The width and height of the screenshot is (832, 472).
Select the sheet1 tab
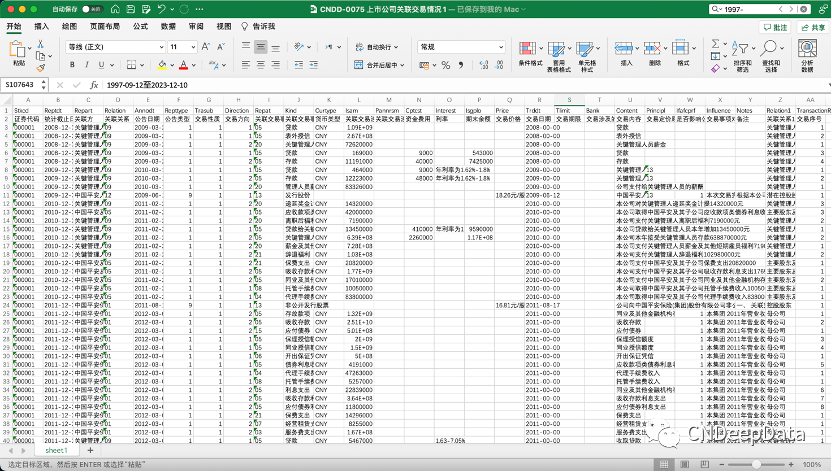coord(56,450)
